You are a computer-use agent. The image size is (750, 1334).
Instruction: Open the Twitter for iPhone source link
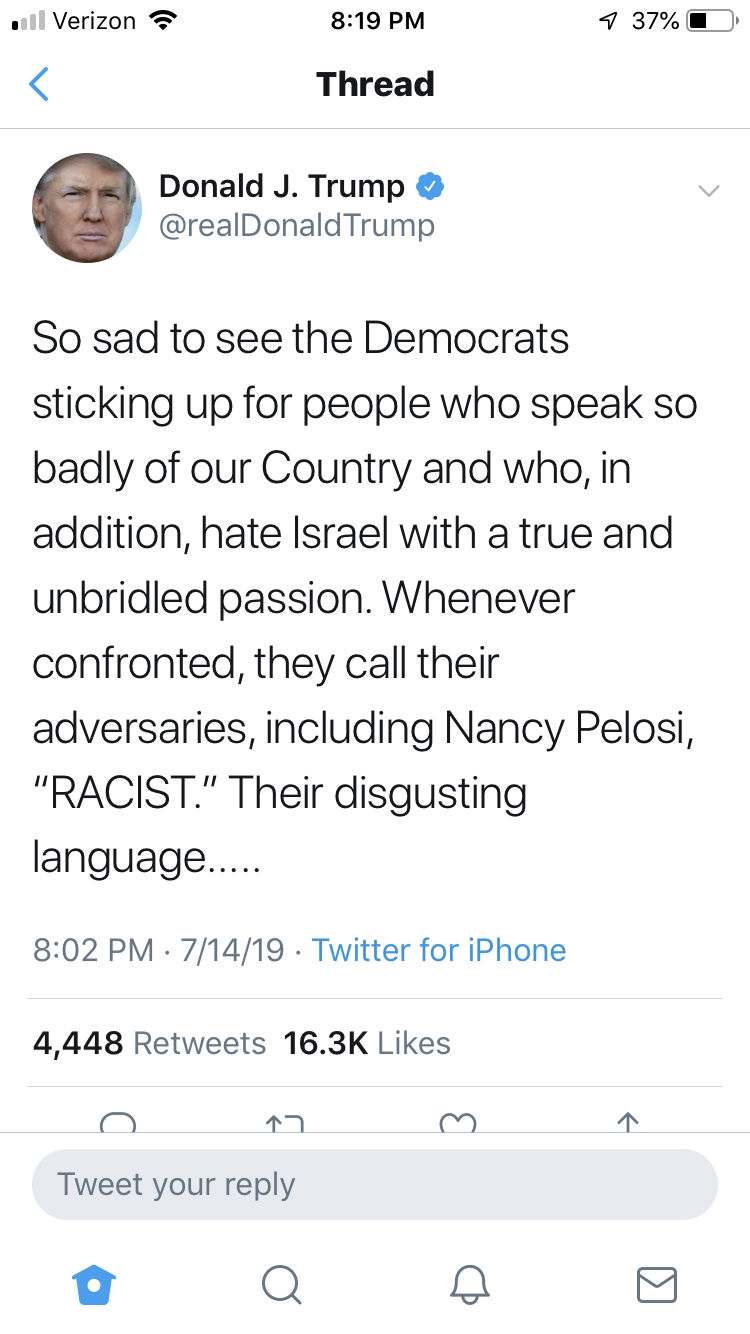(439, 949)
